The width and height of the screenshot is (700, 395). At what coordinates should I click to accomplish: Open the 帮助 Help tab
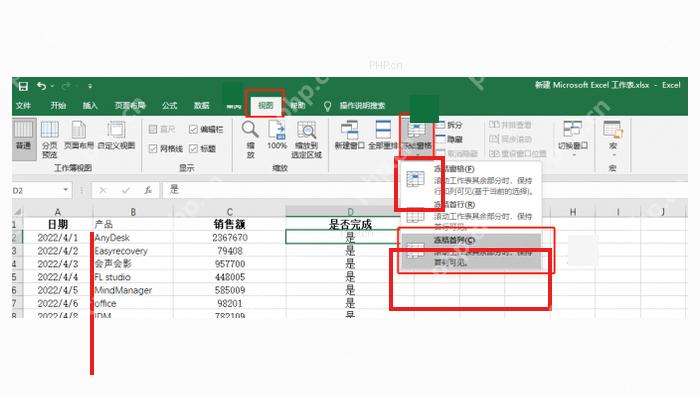(298, 105)
